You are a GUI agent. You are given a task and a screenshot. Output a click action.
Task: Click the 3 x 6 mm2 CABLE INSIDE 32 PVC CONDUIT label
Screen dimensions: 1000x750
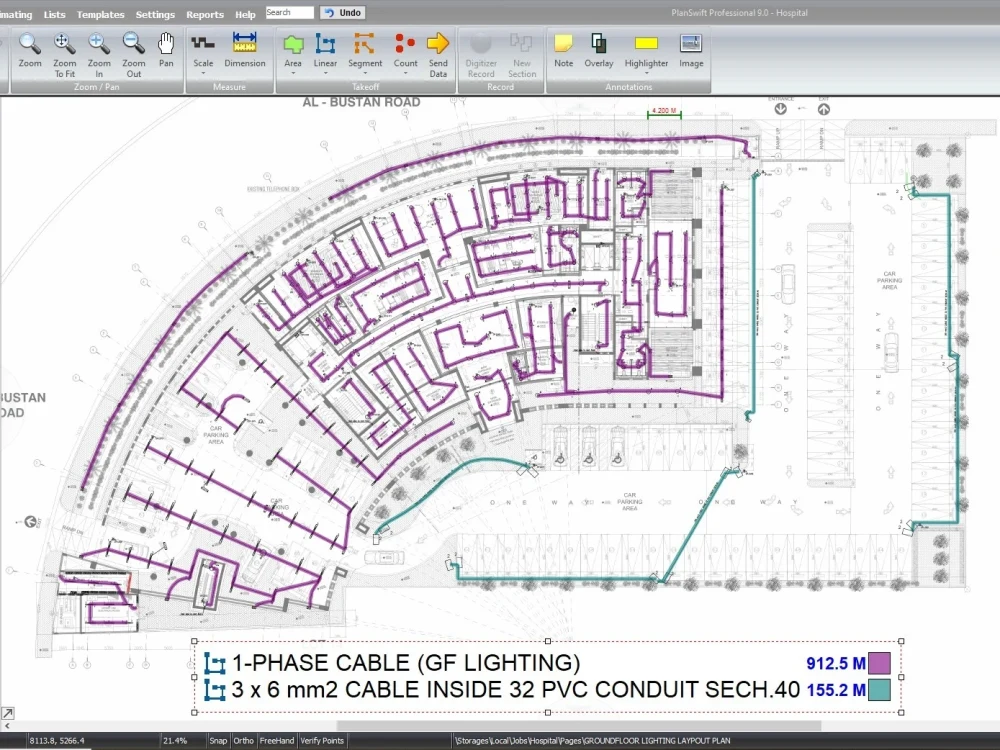click(515, 690)
